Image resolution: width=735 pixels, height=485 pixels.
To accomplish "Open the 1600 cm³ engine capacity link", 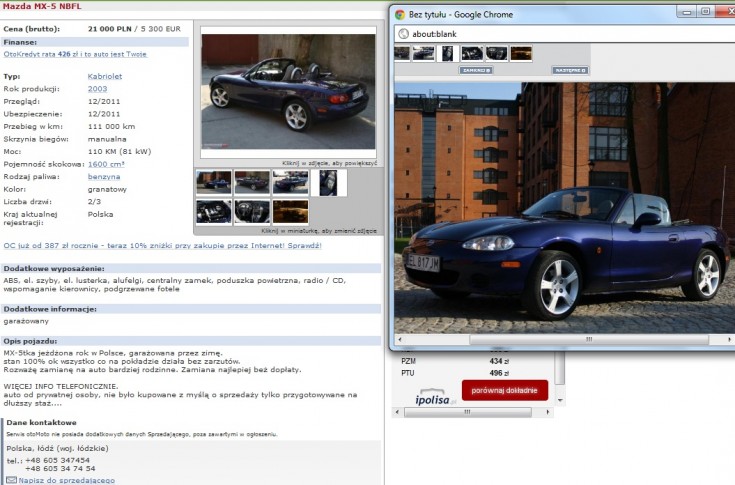I will (x=106, y=164).
